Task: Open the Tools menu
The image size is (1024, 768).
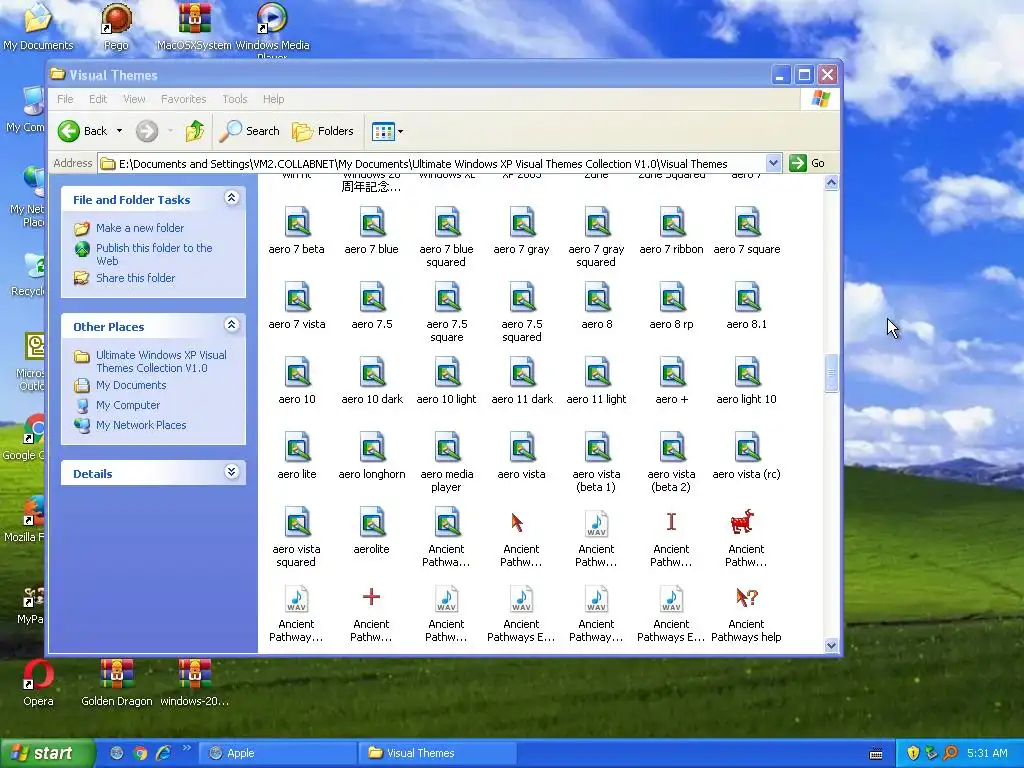Action: click(234, 99)
